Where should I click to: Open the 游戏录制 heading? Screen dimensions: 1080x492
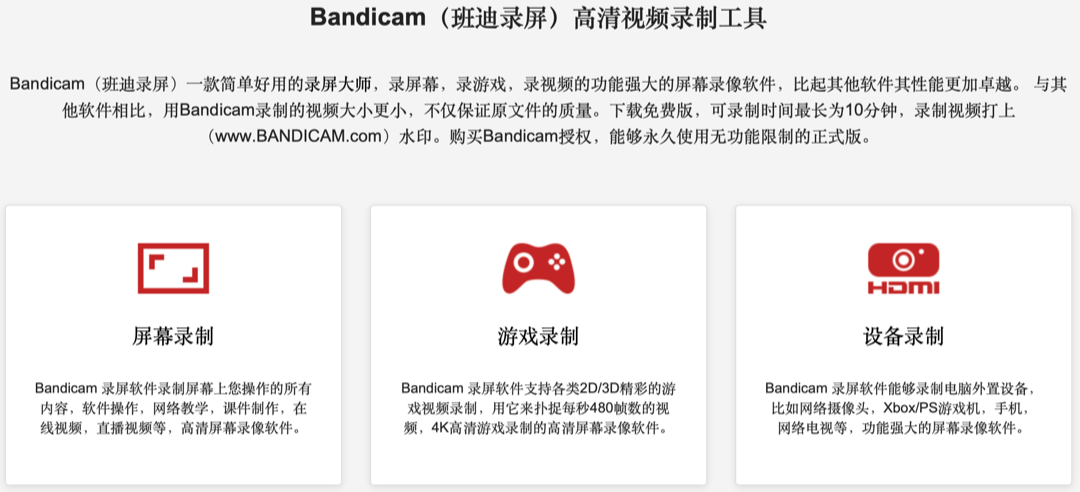[x=538, y=336]
